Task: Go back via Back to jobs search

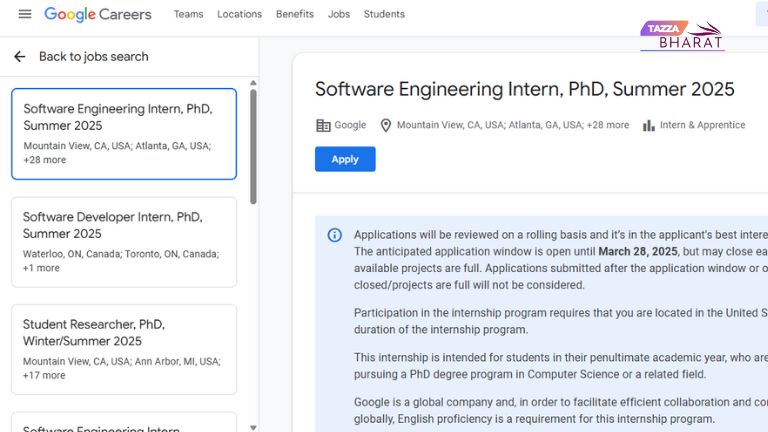Action: (x=94, y=57)
